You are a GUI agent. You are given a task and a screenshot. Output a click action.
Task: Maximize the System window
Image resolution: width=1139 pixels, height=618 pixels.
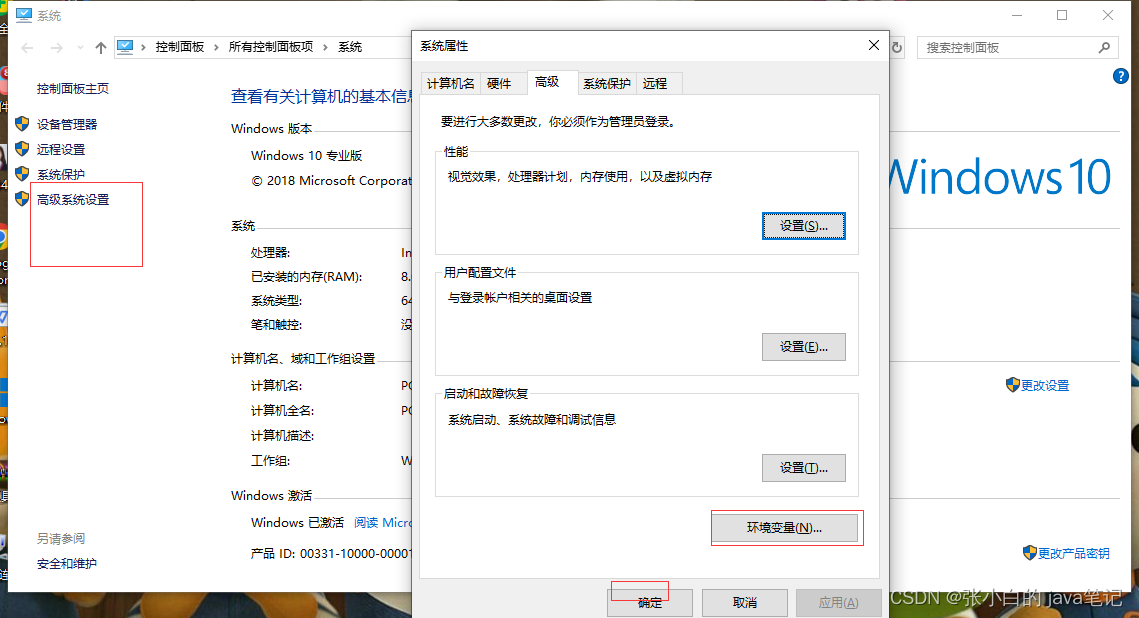click(1062, 15)
